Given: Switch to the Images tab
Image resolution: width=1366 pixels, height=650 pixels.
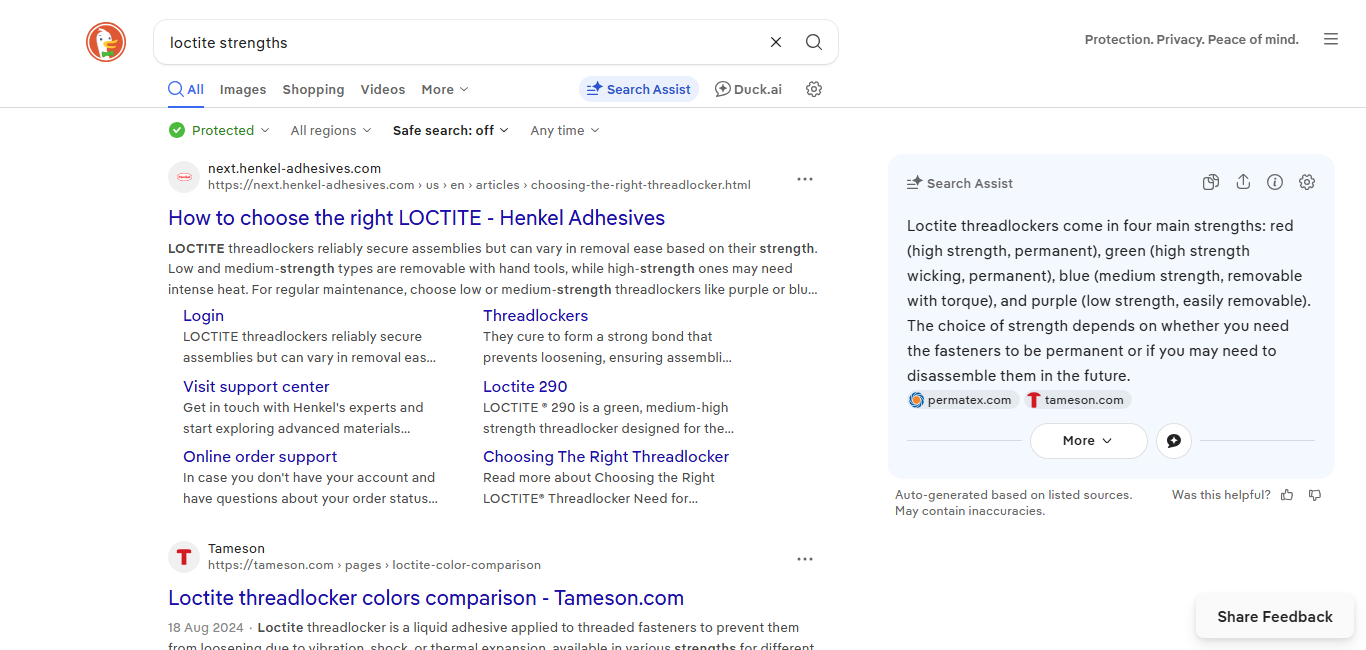Looking at the screenshot, I should click(x=243, y=89).
